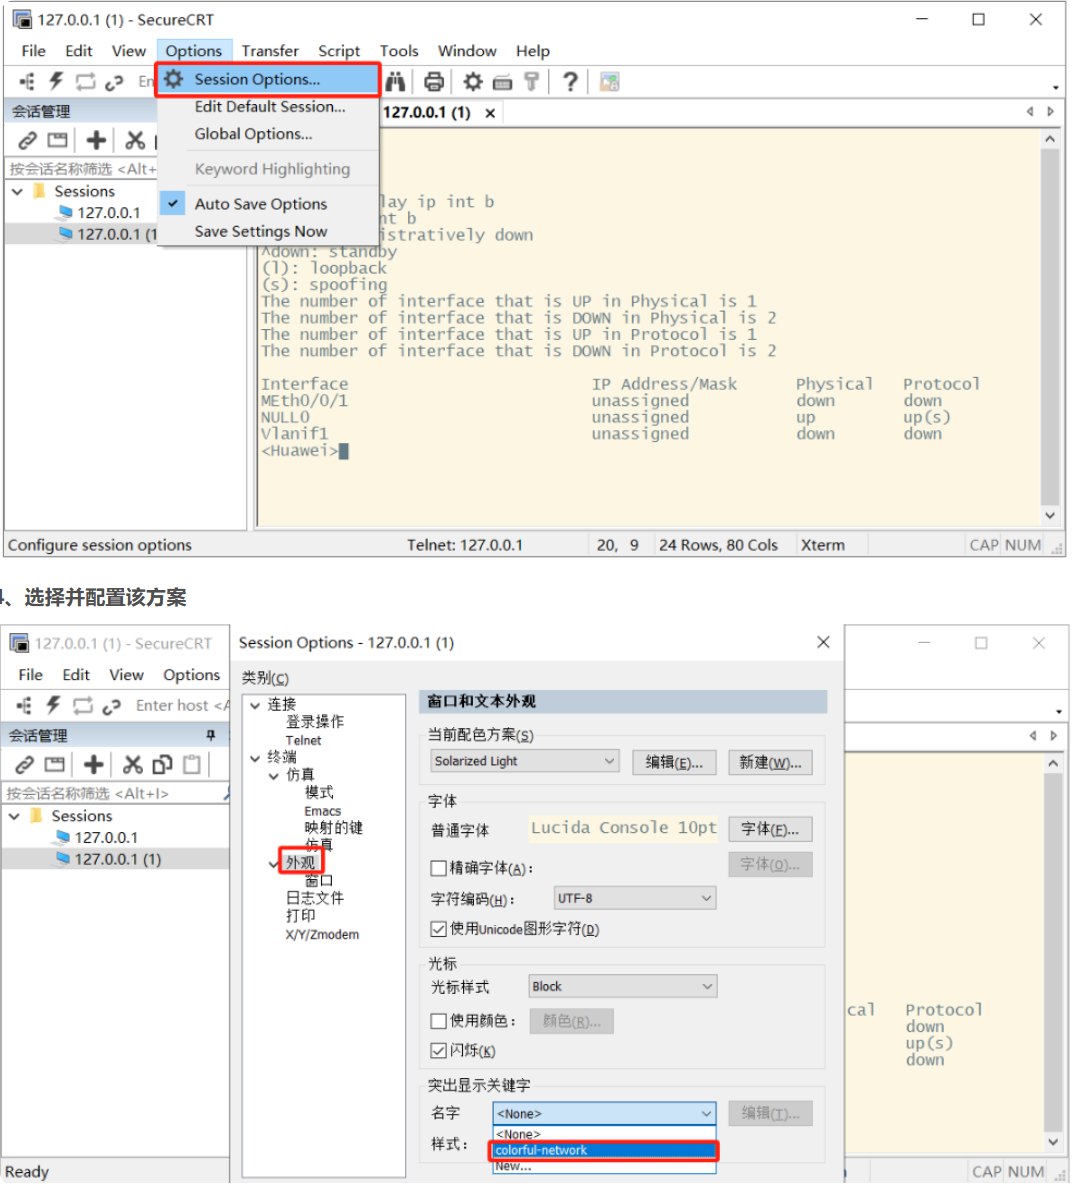The height and width of the screenshot is (1187, 1079).
Task: Click the 新建(W)... button
Action: pos(770,762)
